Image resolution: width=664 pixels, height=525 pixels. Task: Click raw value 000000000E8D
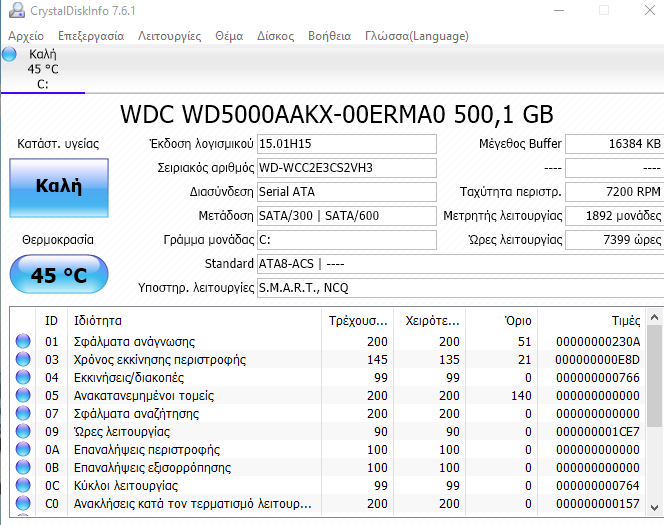click(598, 359)
